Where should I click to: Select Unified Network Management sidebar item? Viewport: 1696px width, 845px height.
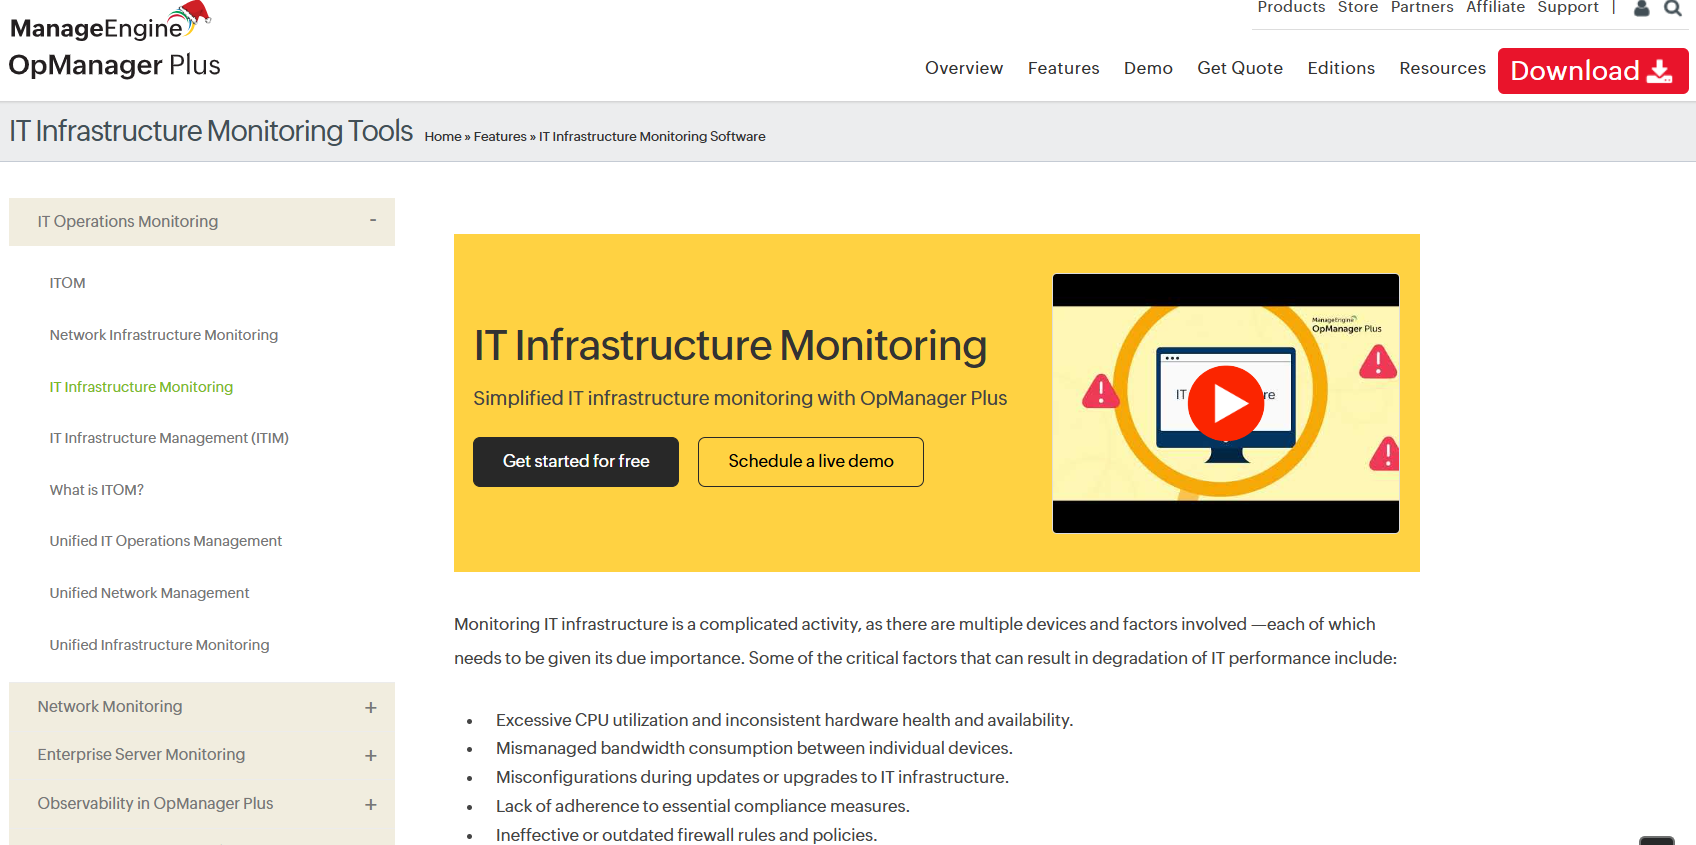click(x=150, y=593)
